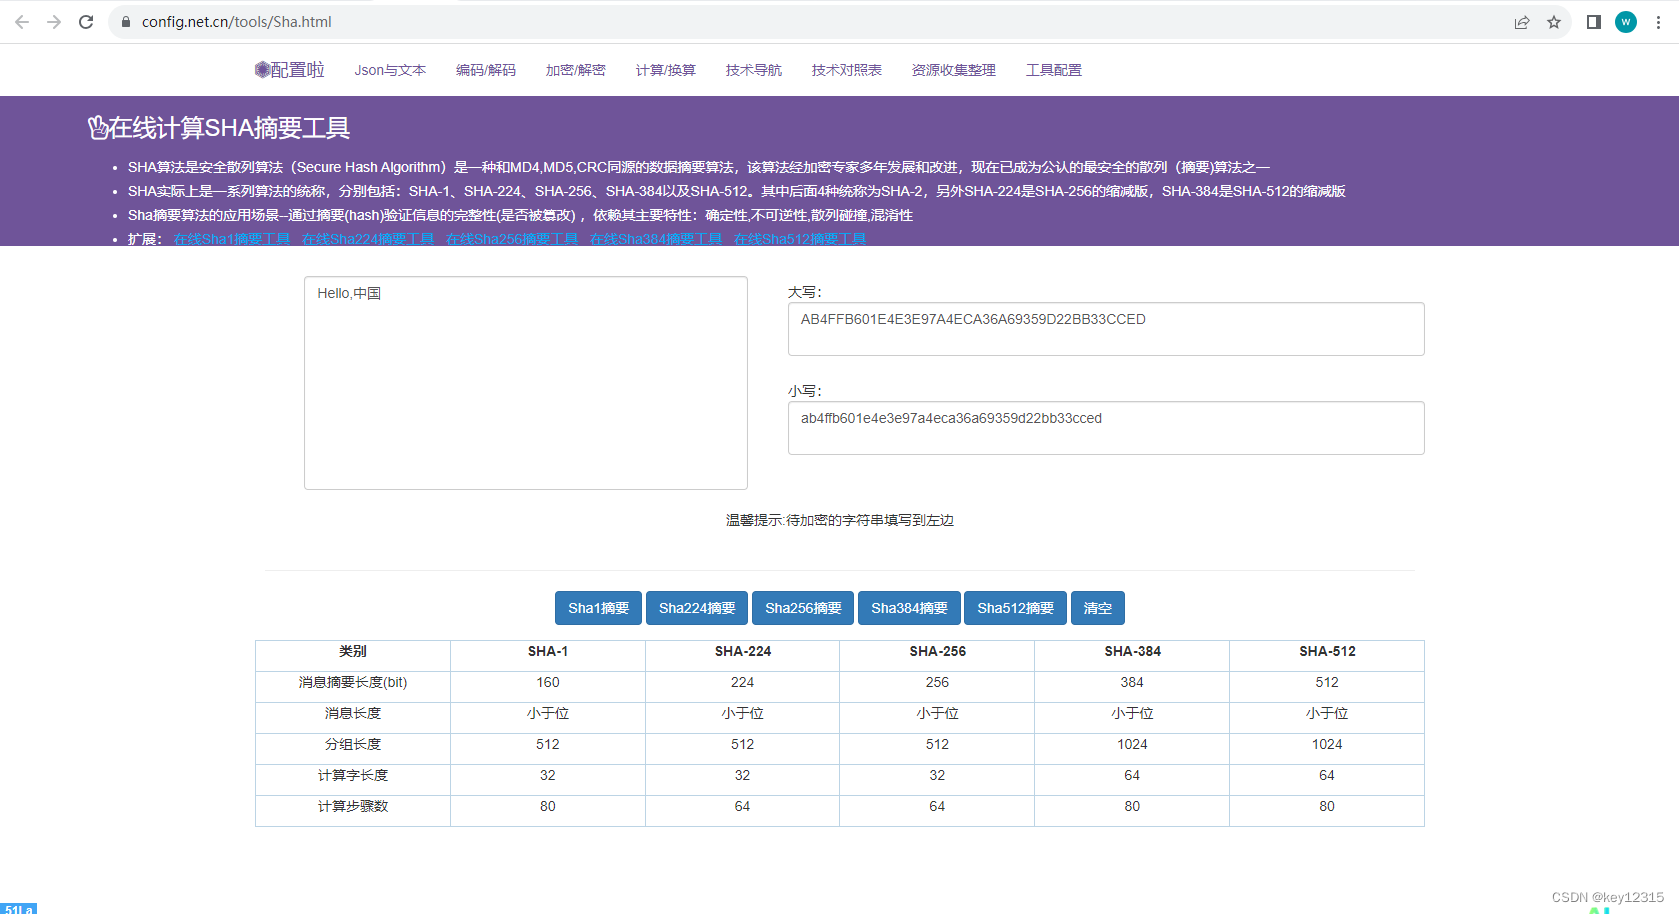Click the 计算步骤数 row label
The width and height of the screenshot is (1679, 914).
pos(353,806)
